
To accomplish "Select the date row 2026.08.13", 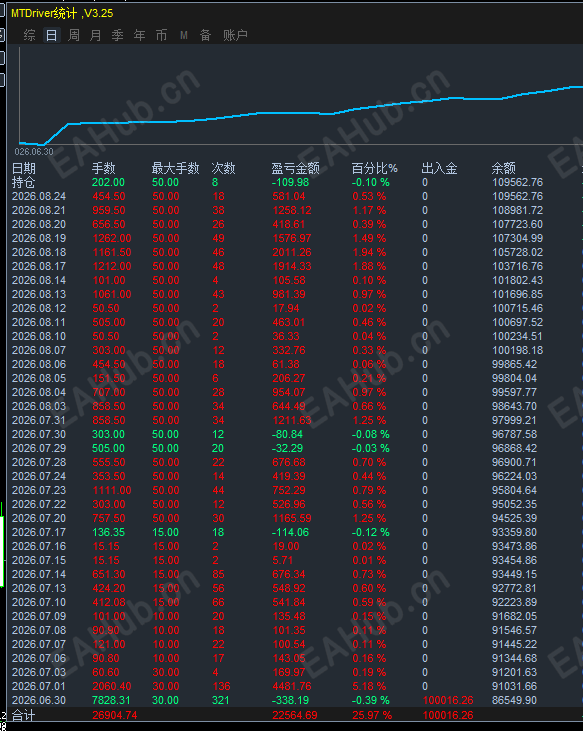I will tap(39, 294).
